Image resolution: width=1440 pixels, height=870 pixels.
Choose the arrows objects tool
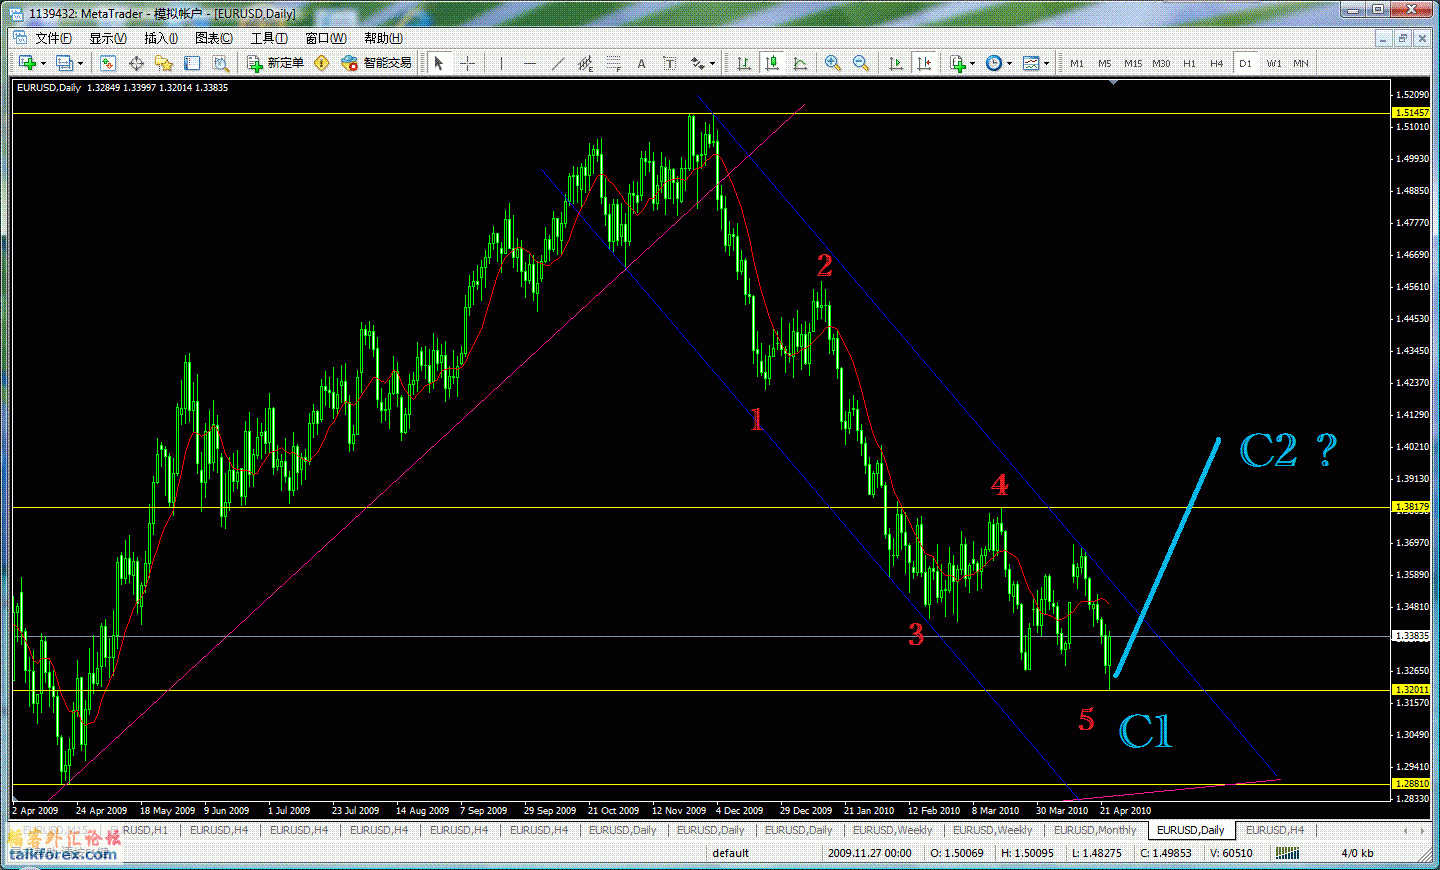pos(698,63)
